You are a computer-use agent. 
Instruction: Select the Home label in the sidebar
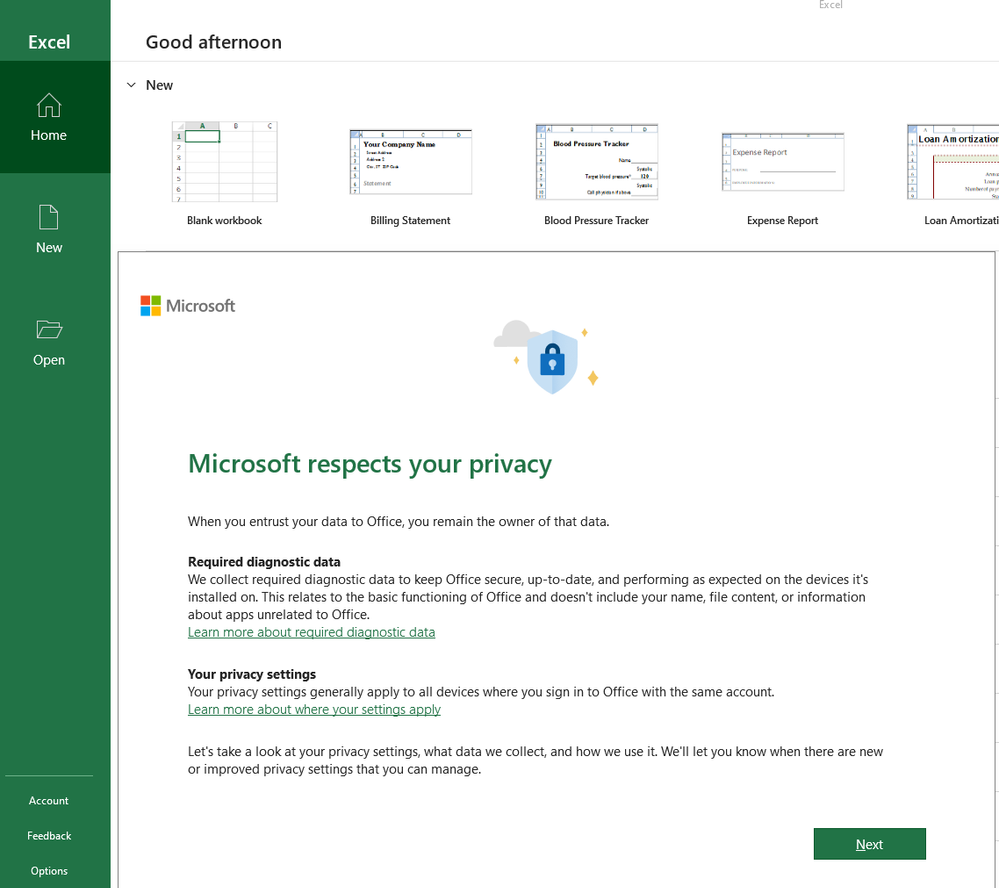coord(48,135)
